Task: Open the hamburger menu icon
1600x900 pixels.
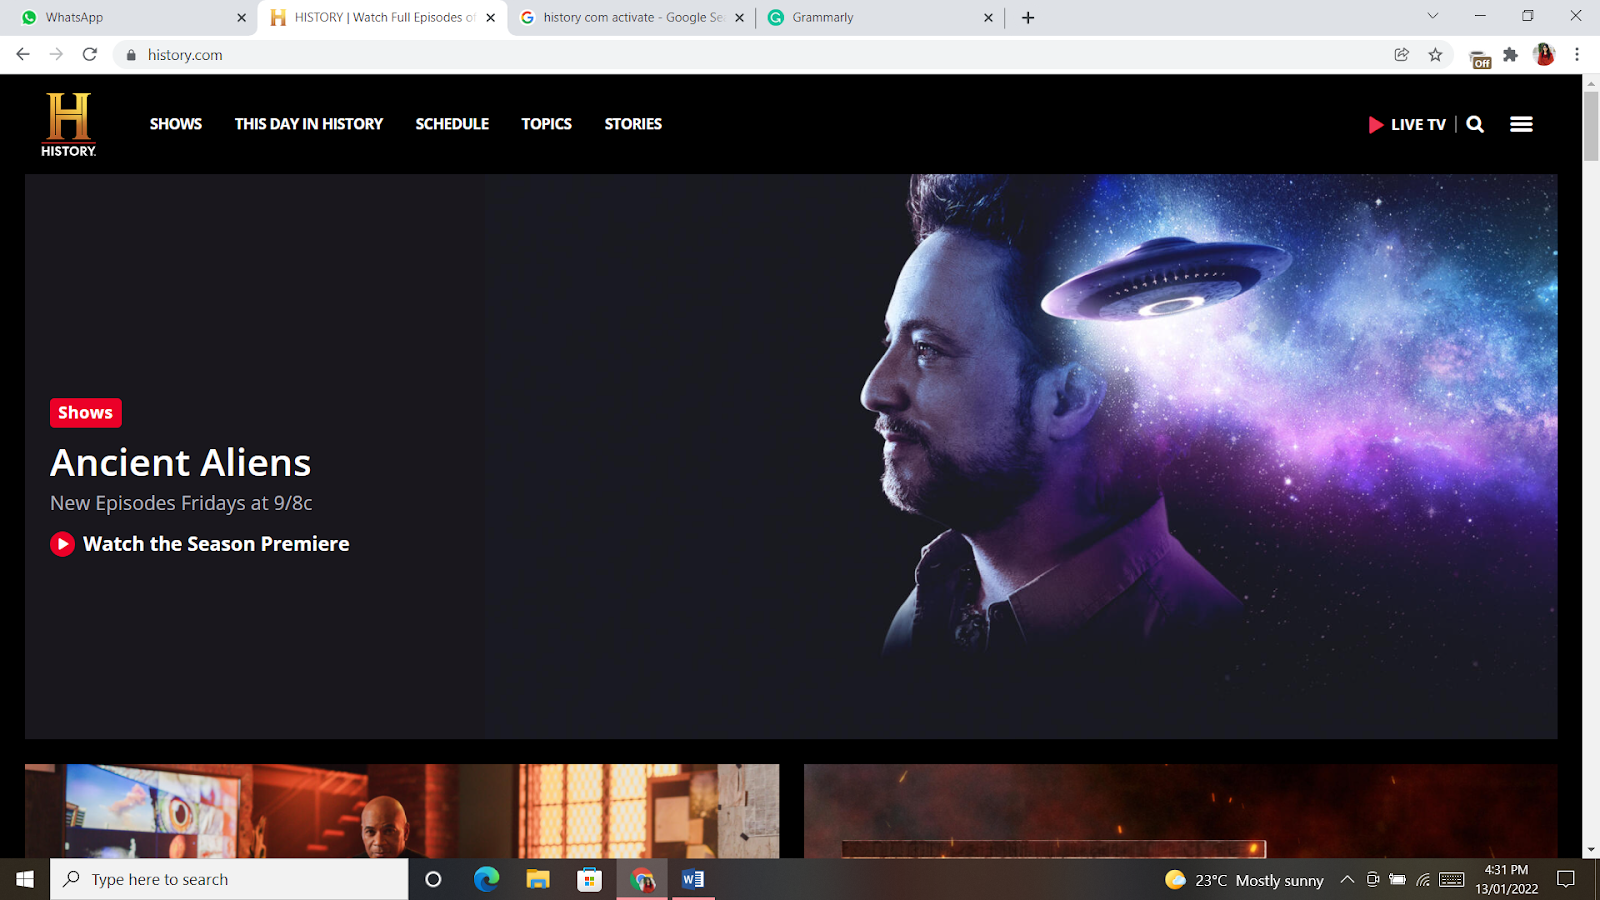Action: pos(1521,124)
